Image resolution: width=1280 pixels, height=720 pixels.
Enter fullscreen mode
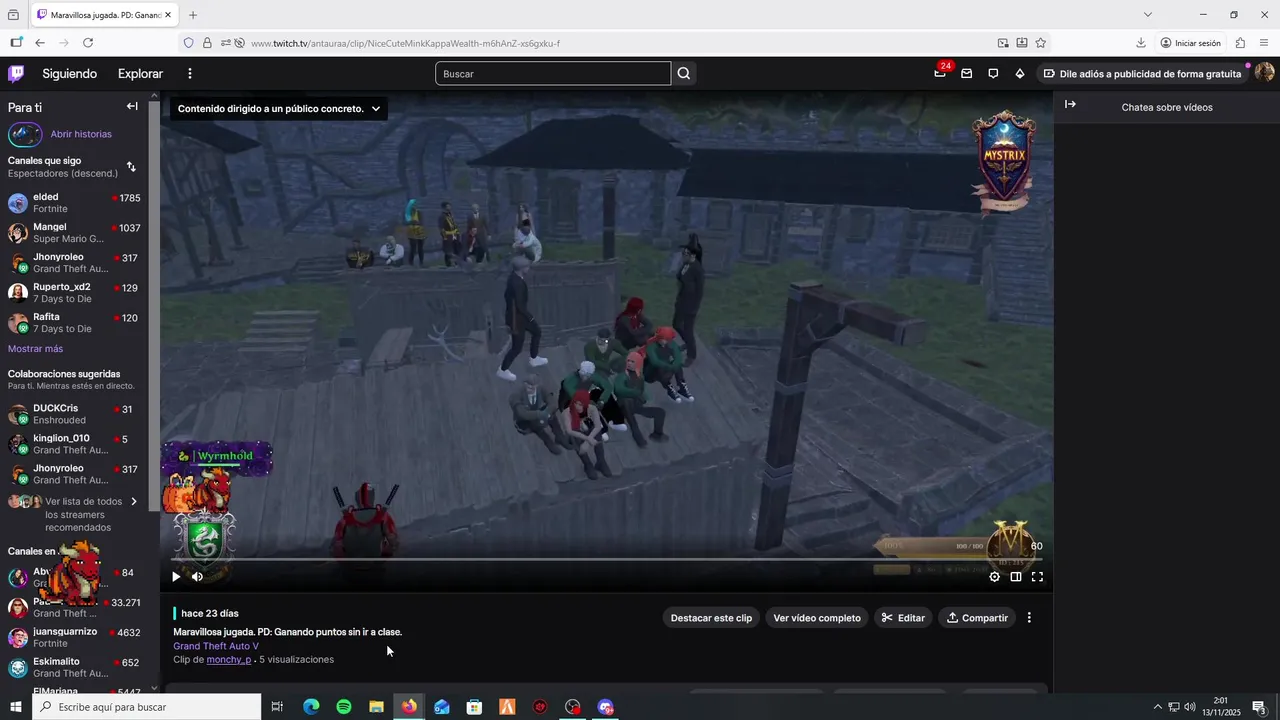tap(1037, 576)
